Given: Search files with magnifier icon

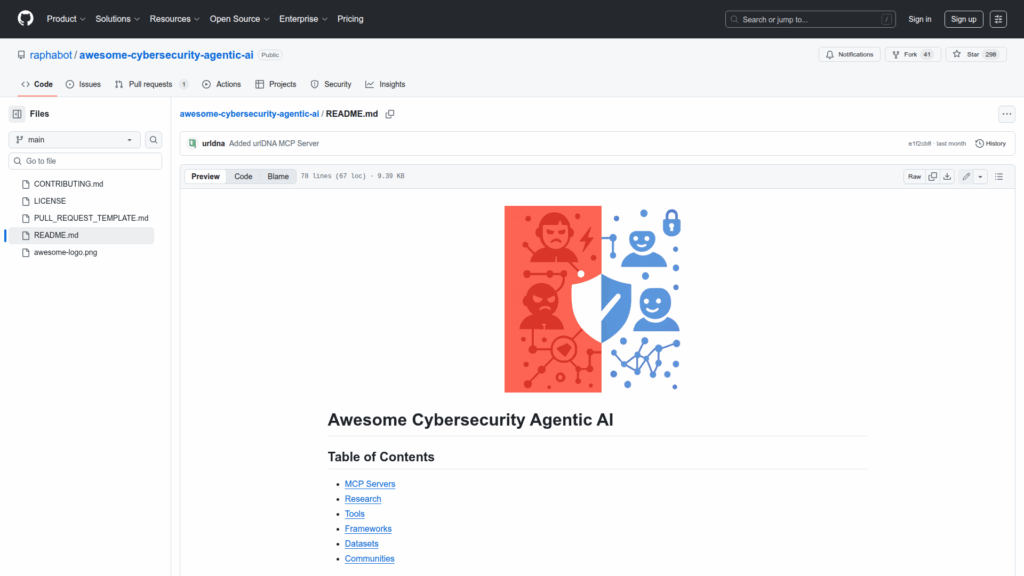Looking at the screenshot, I should point(154,140).
